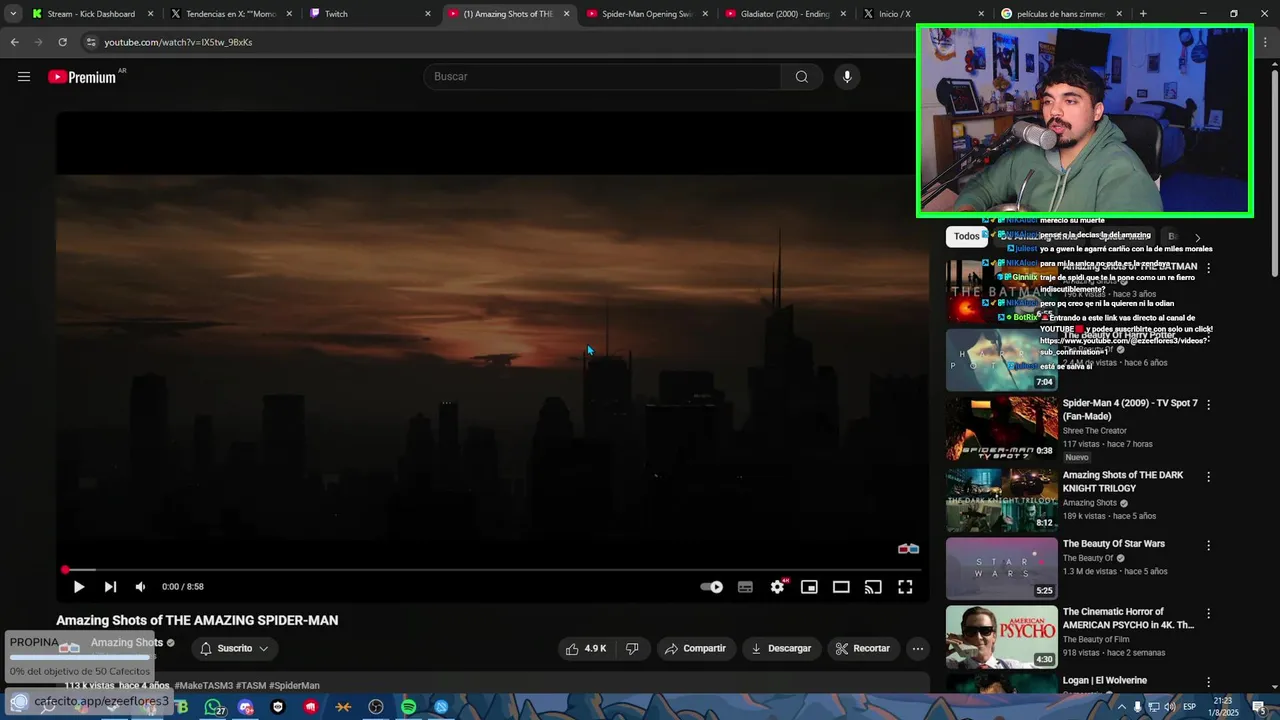Open options menu for Spider-Man 4 video

tap(1208, 405)
